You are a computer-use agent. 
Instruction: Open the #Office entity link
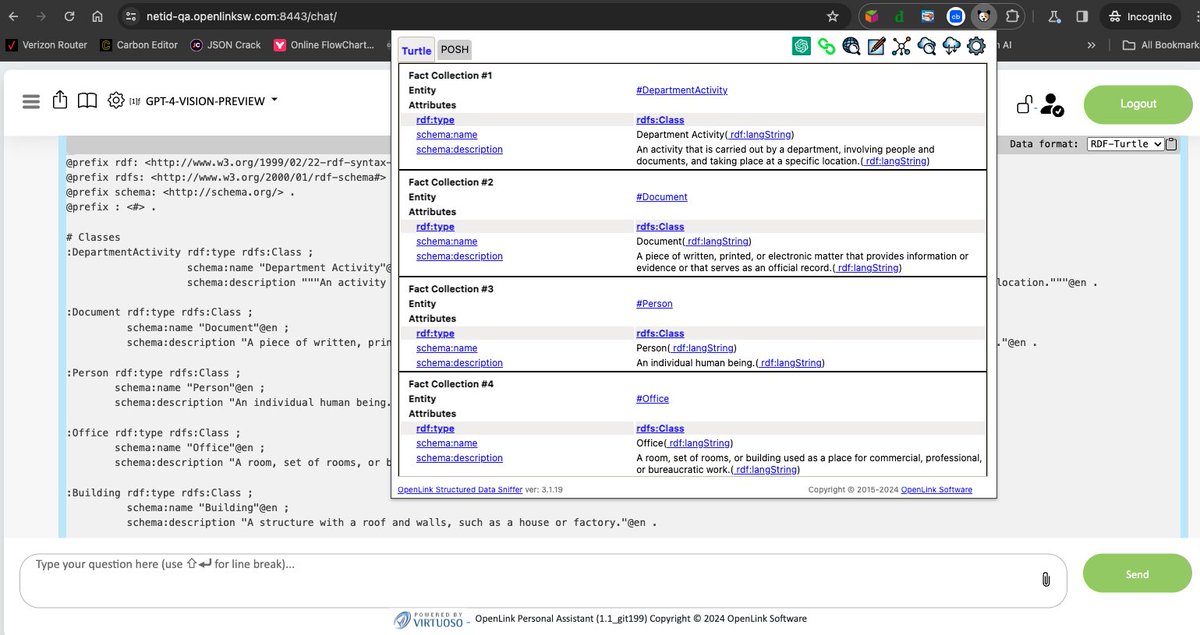pyautogui.click(x=652, y=399)
